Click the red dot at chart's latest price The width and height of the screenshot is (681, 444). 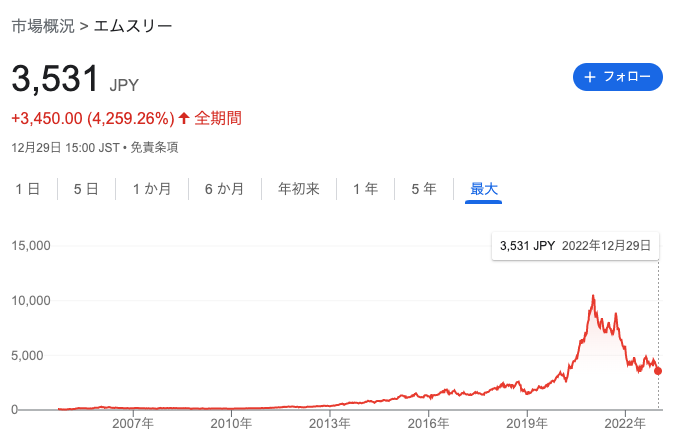(x=658, y=371)
